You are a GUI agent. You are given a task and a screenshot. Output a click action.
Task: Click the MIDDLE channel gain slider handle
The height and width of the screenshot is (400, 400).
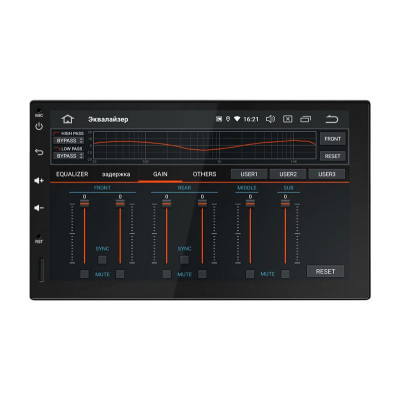pyautogui.click(x=250, y=203)
